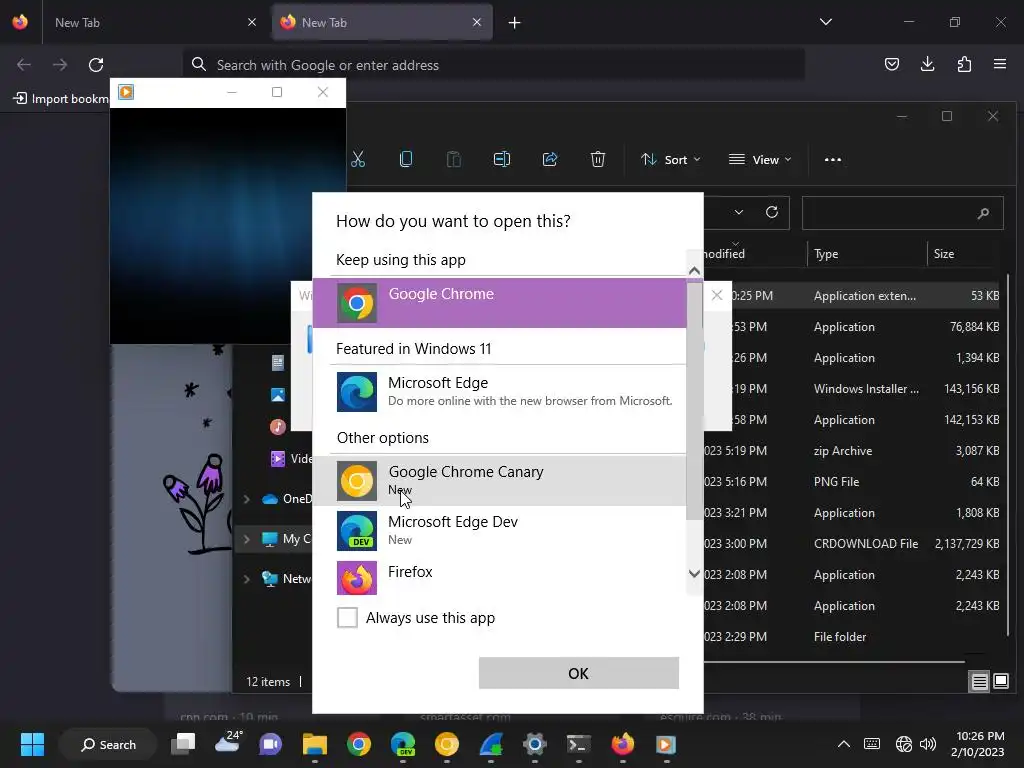
Task: Click the Firefox address bar
Action: (x=494, y=65)
